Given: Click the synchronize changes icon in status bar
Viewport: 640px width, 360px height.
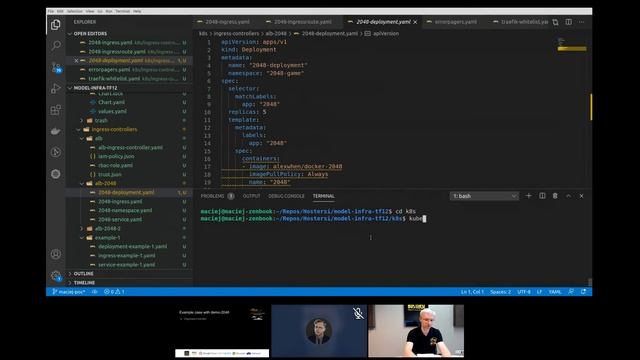Looking at the screenshot, I should [x=95, y=292].
